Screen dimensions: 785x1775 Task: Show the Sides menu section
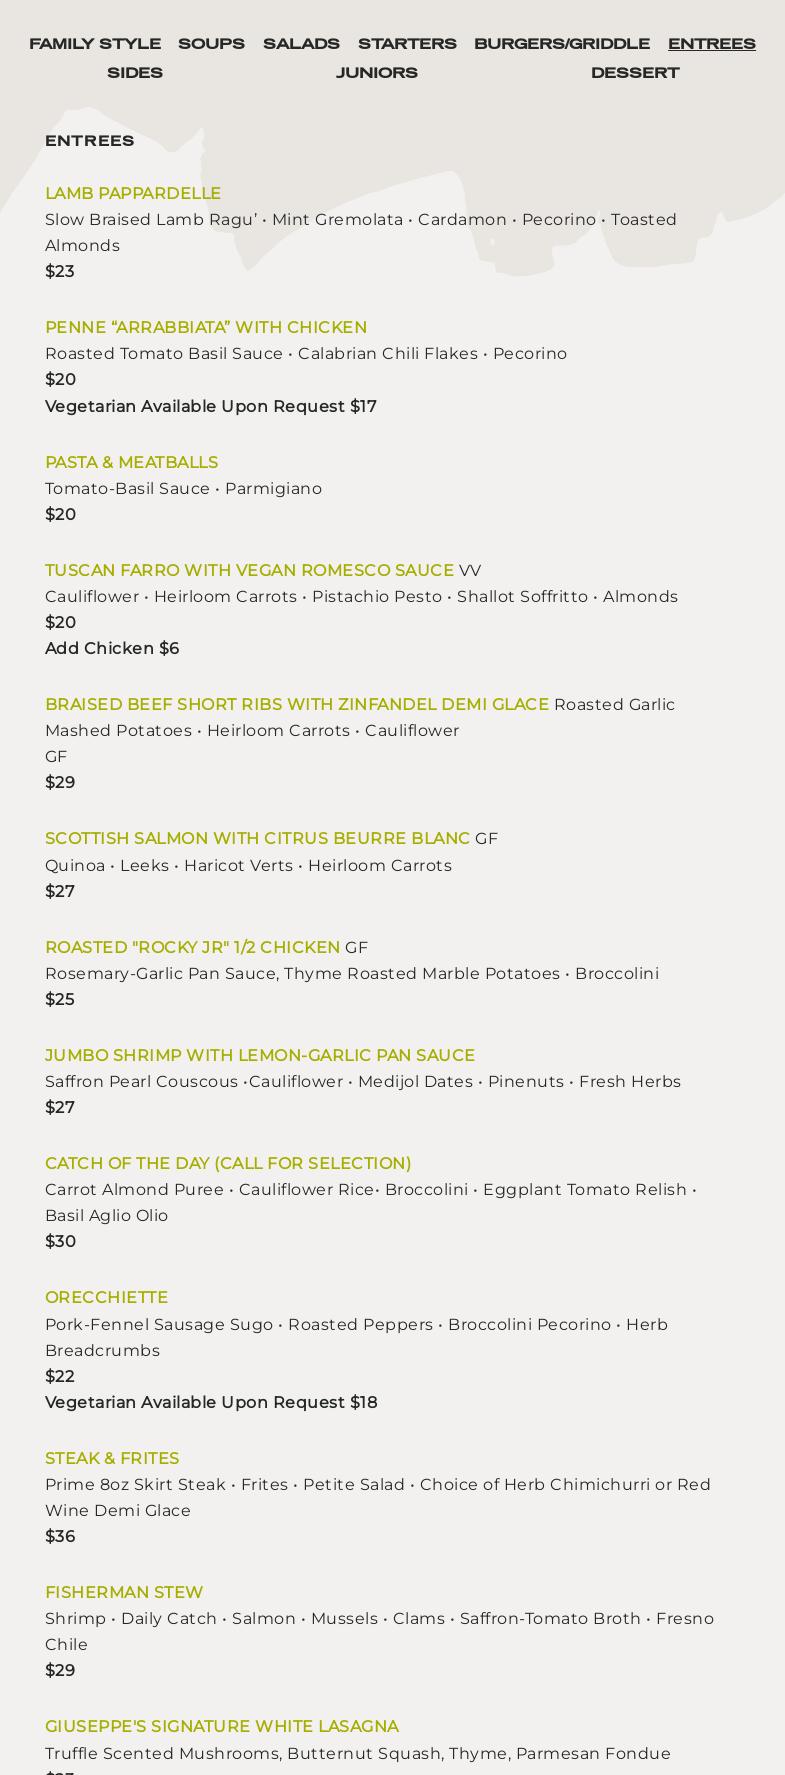135,73
